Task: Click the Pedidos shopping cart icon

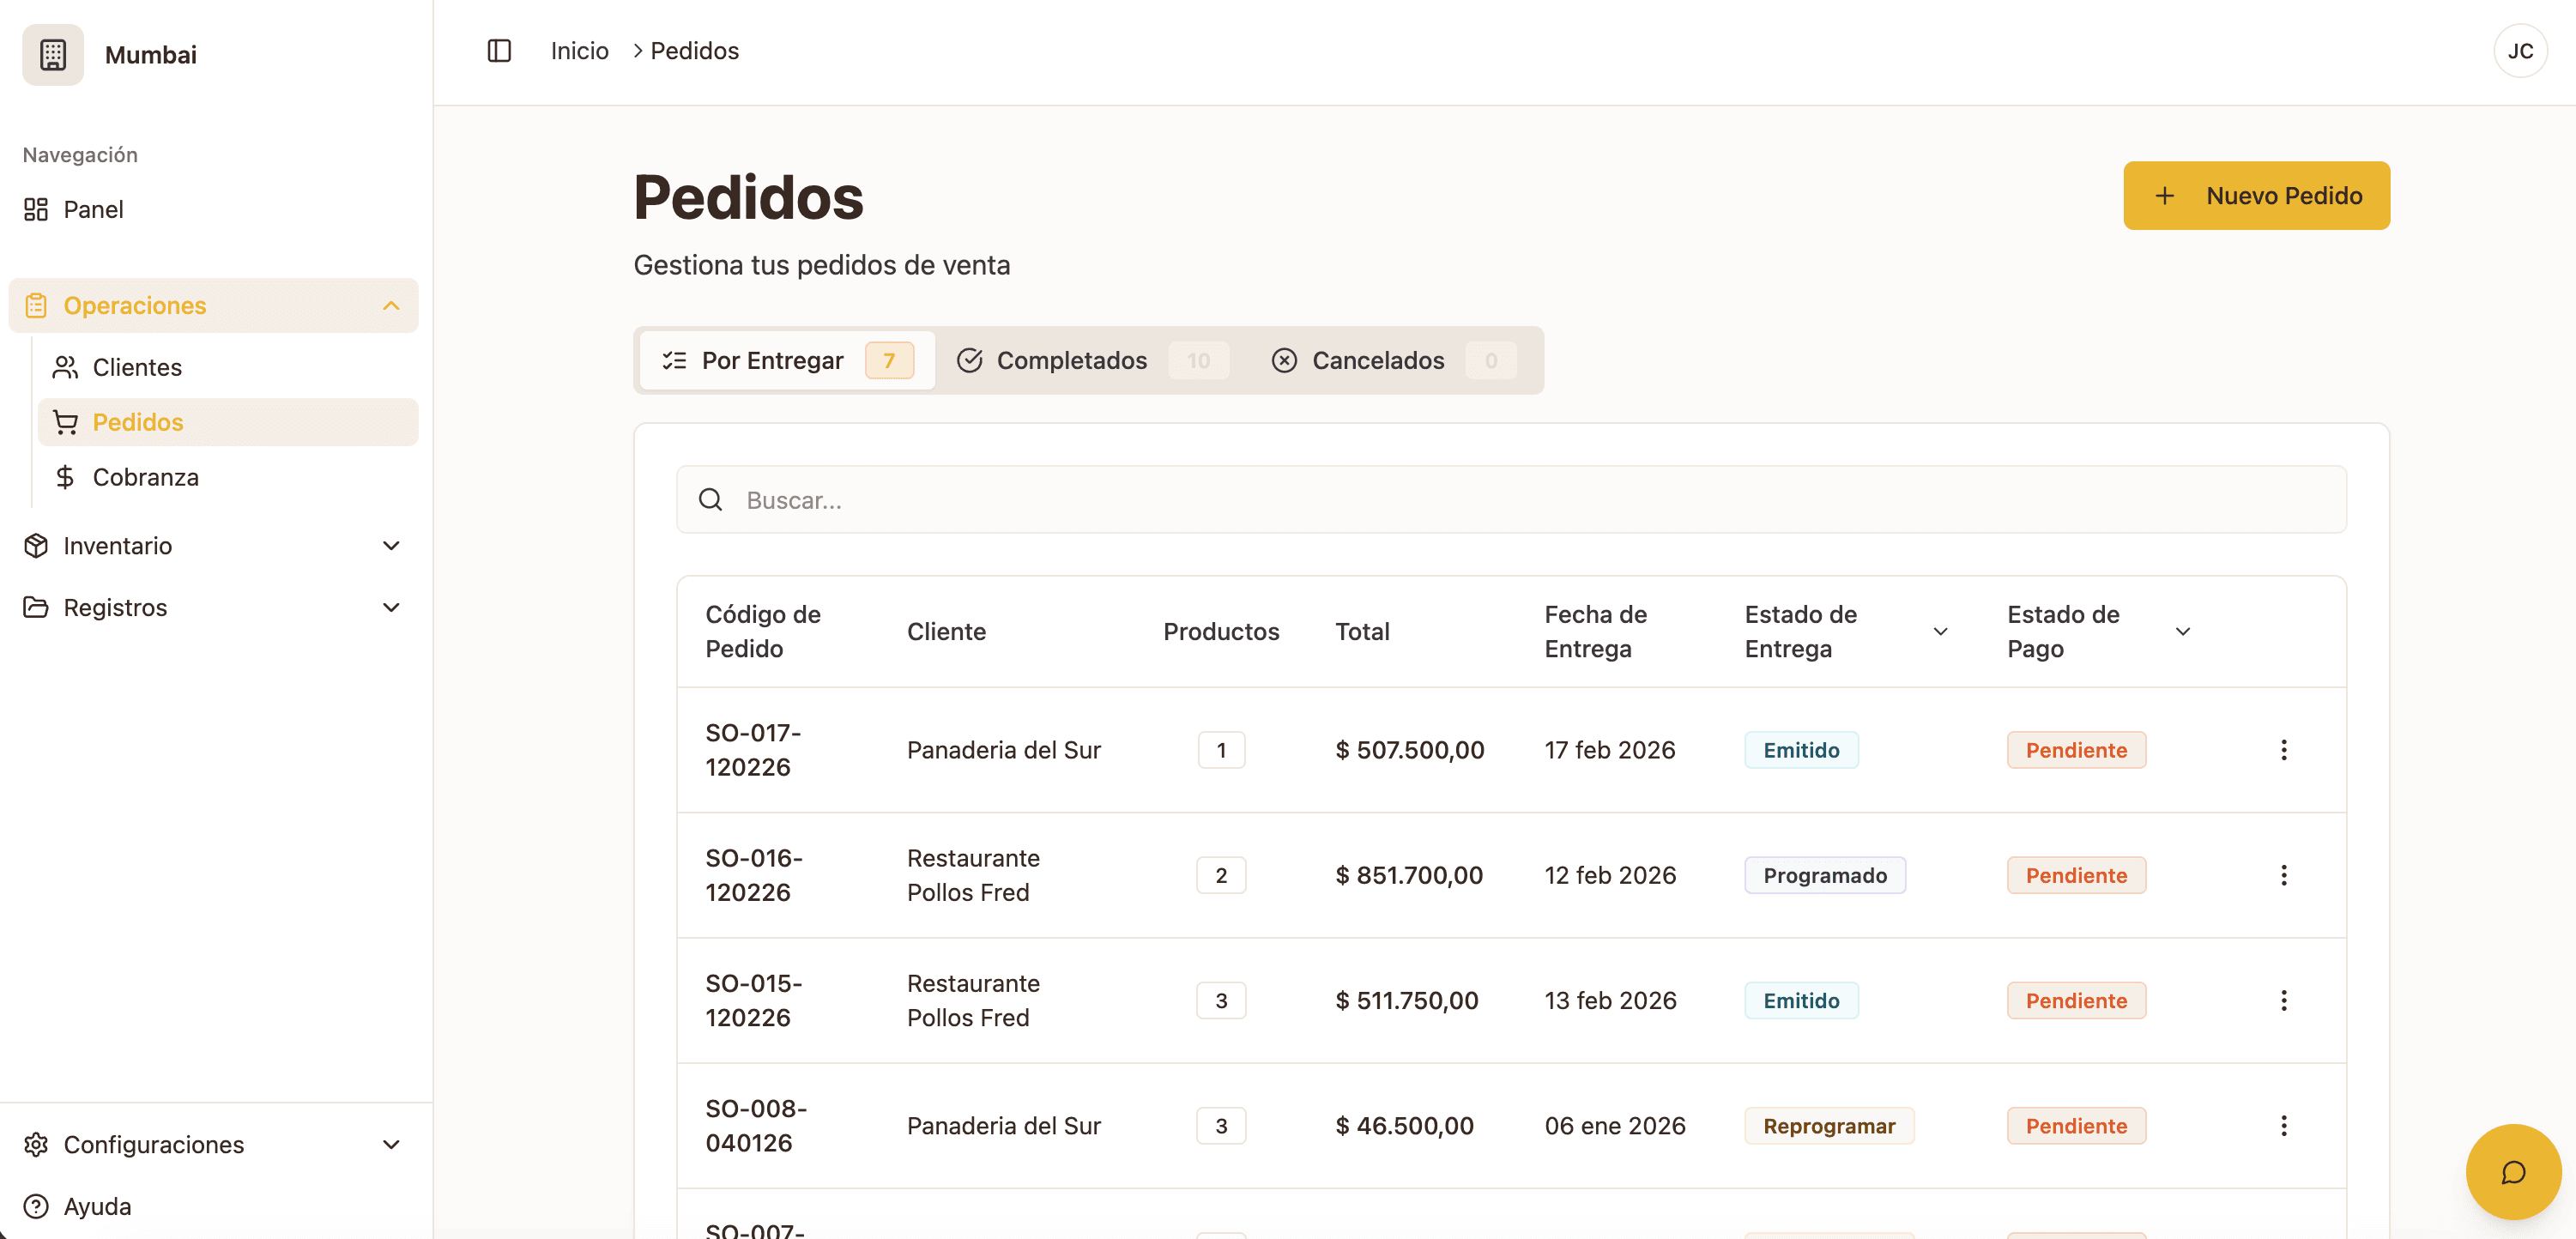Action: coord(66,422)
